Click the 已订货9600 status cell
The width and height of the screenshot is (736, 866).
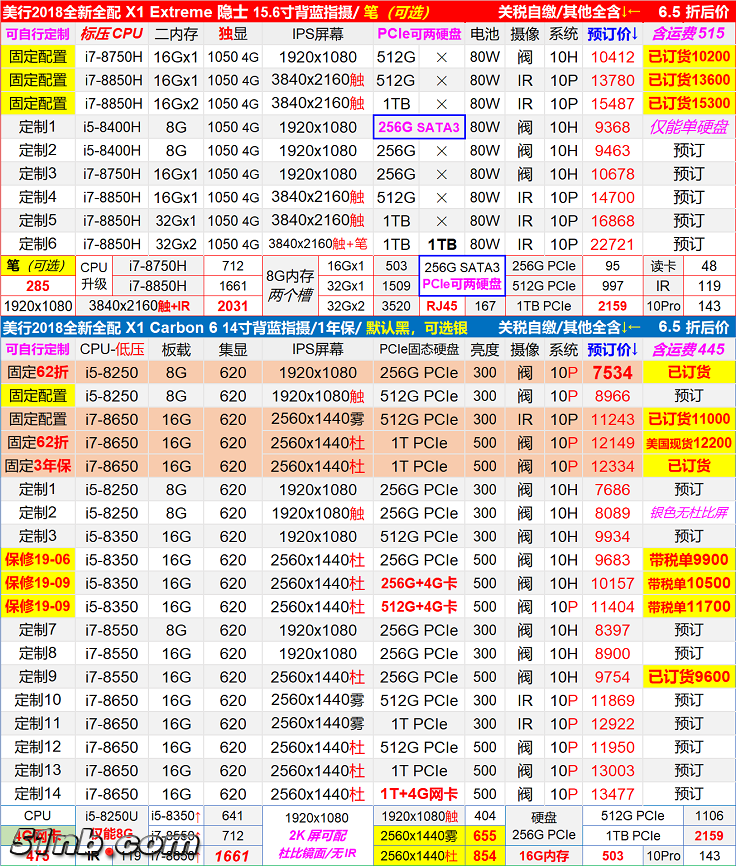pyautogui.click(x=688, y=677)
